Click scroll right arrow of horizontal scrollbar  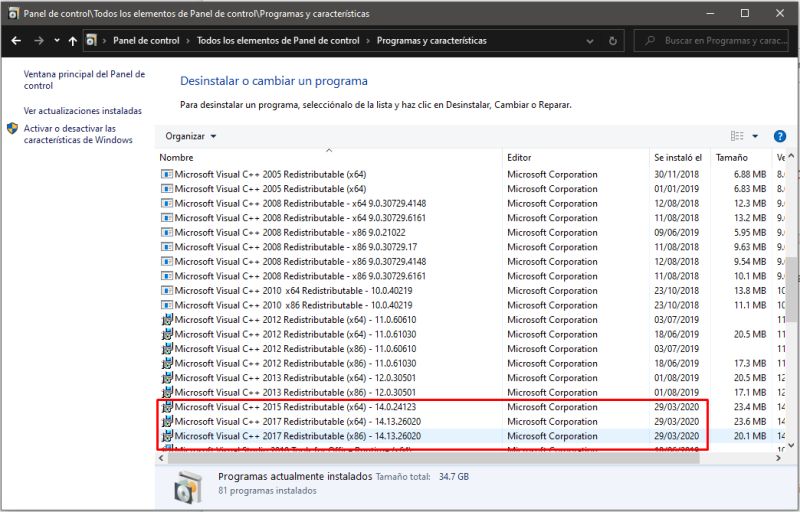click(x=779, y=458)
